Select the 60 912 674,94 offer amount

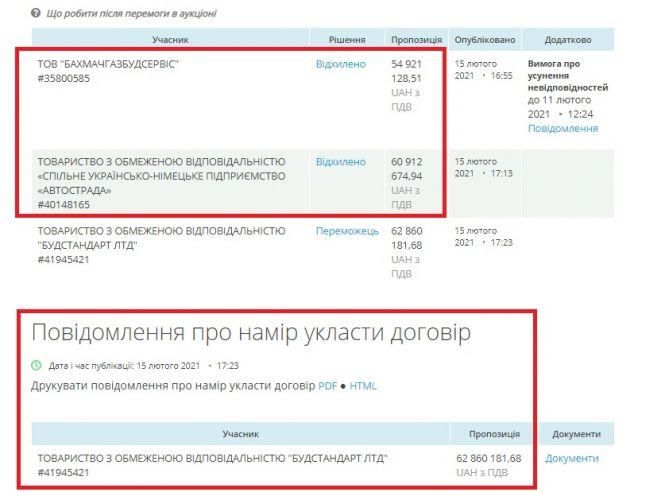(x=406, y=169)
